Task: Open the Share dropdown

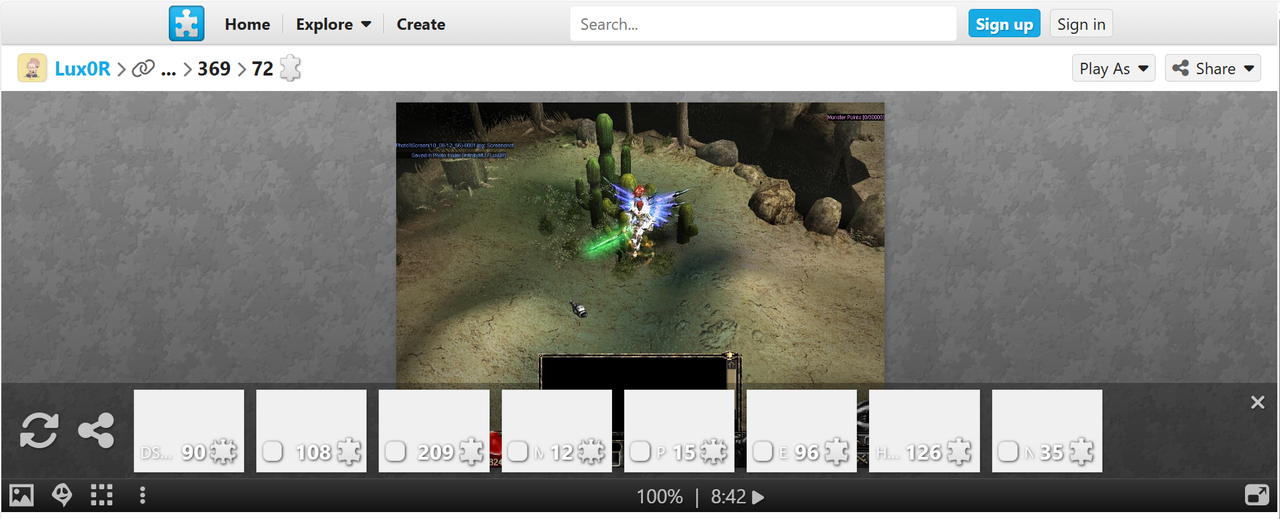Action: 1212,68
